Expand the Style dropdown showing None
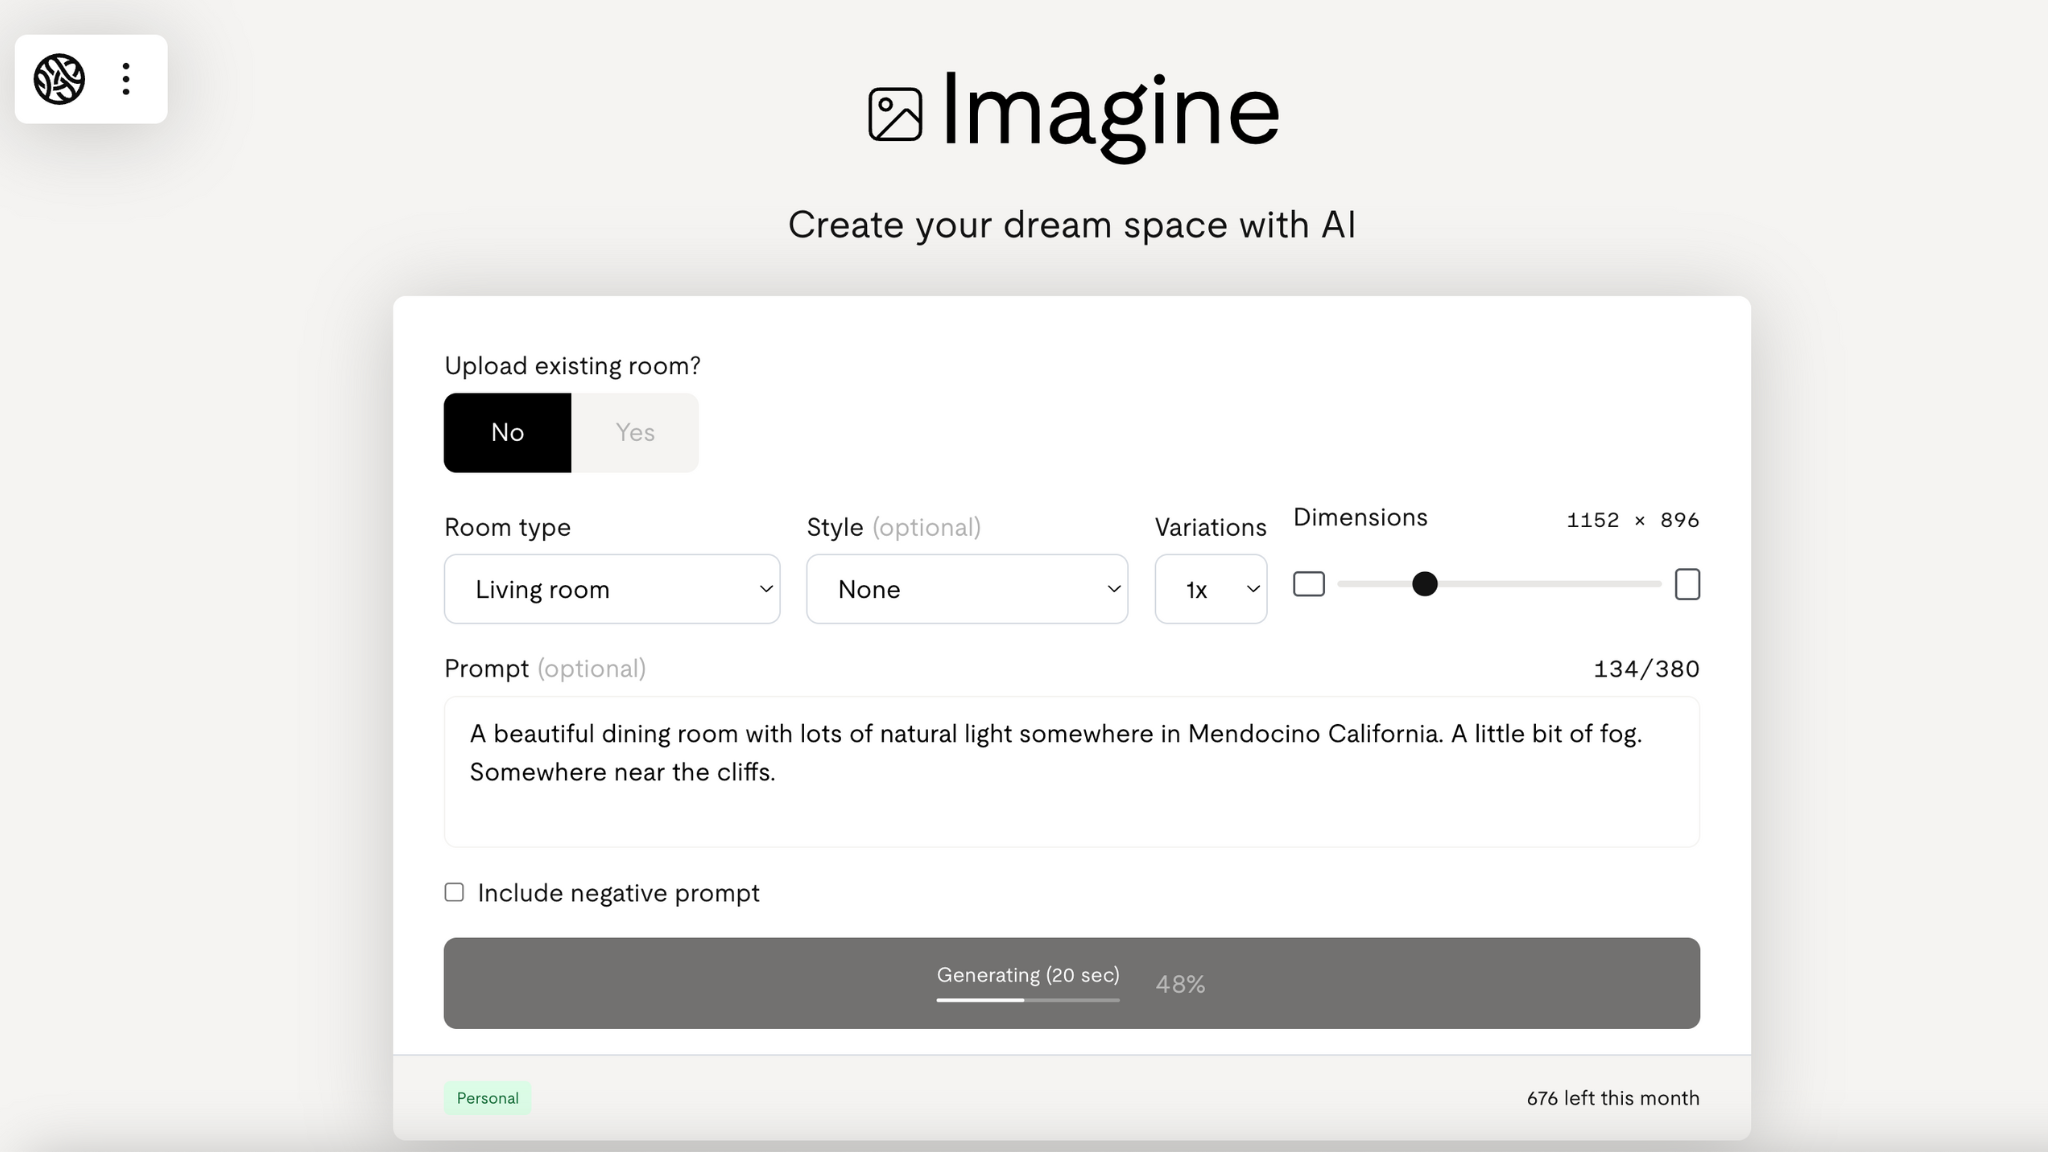The height and width of the screenshot is (1152, 2048). click(x=967, y=589)
